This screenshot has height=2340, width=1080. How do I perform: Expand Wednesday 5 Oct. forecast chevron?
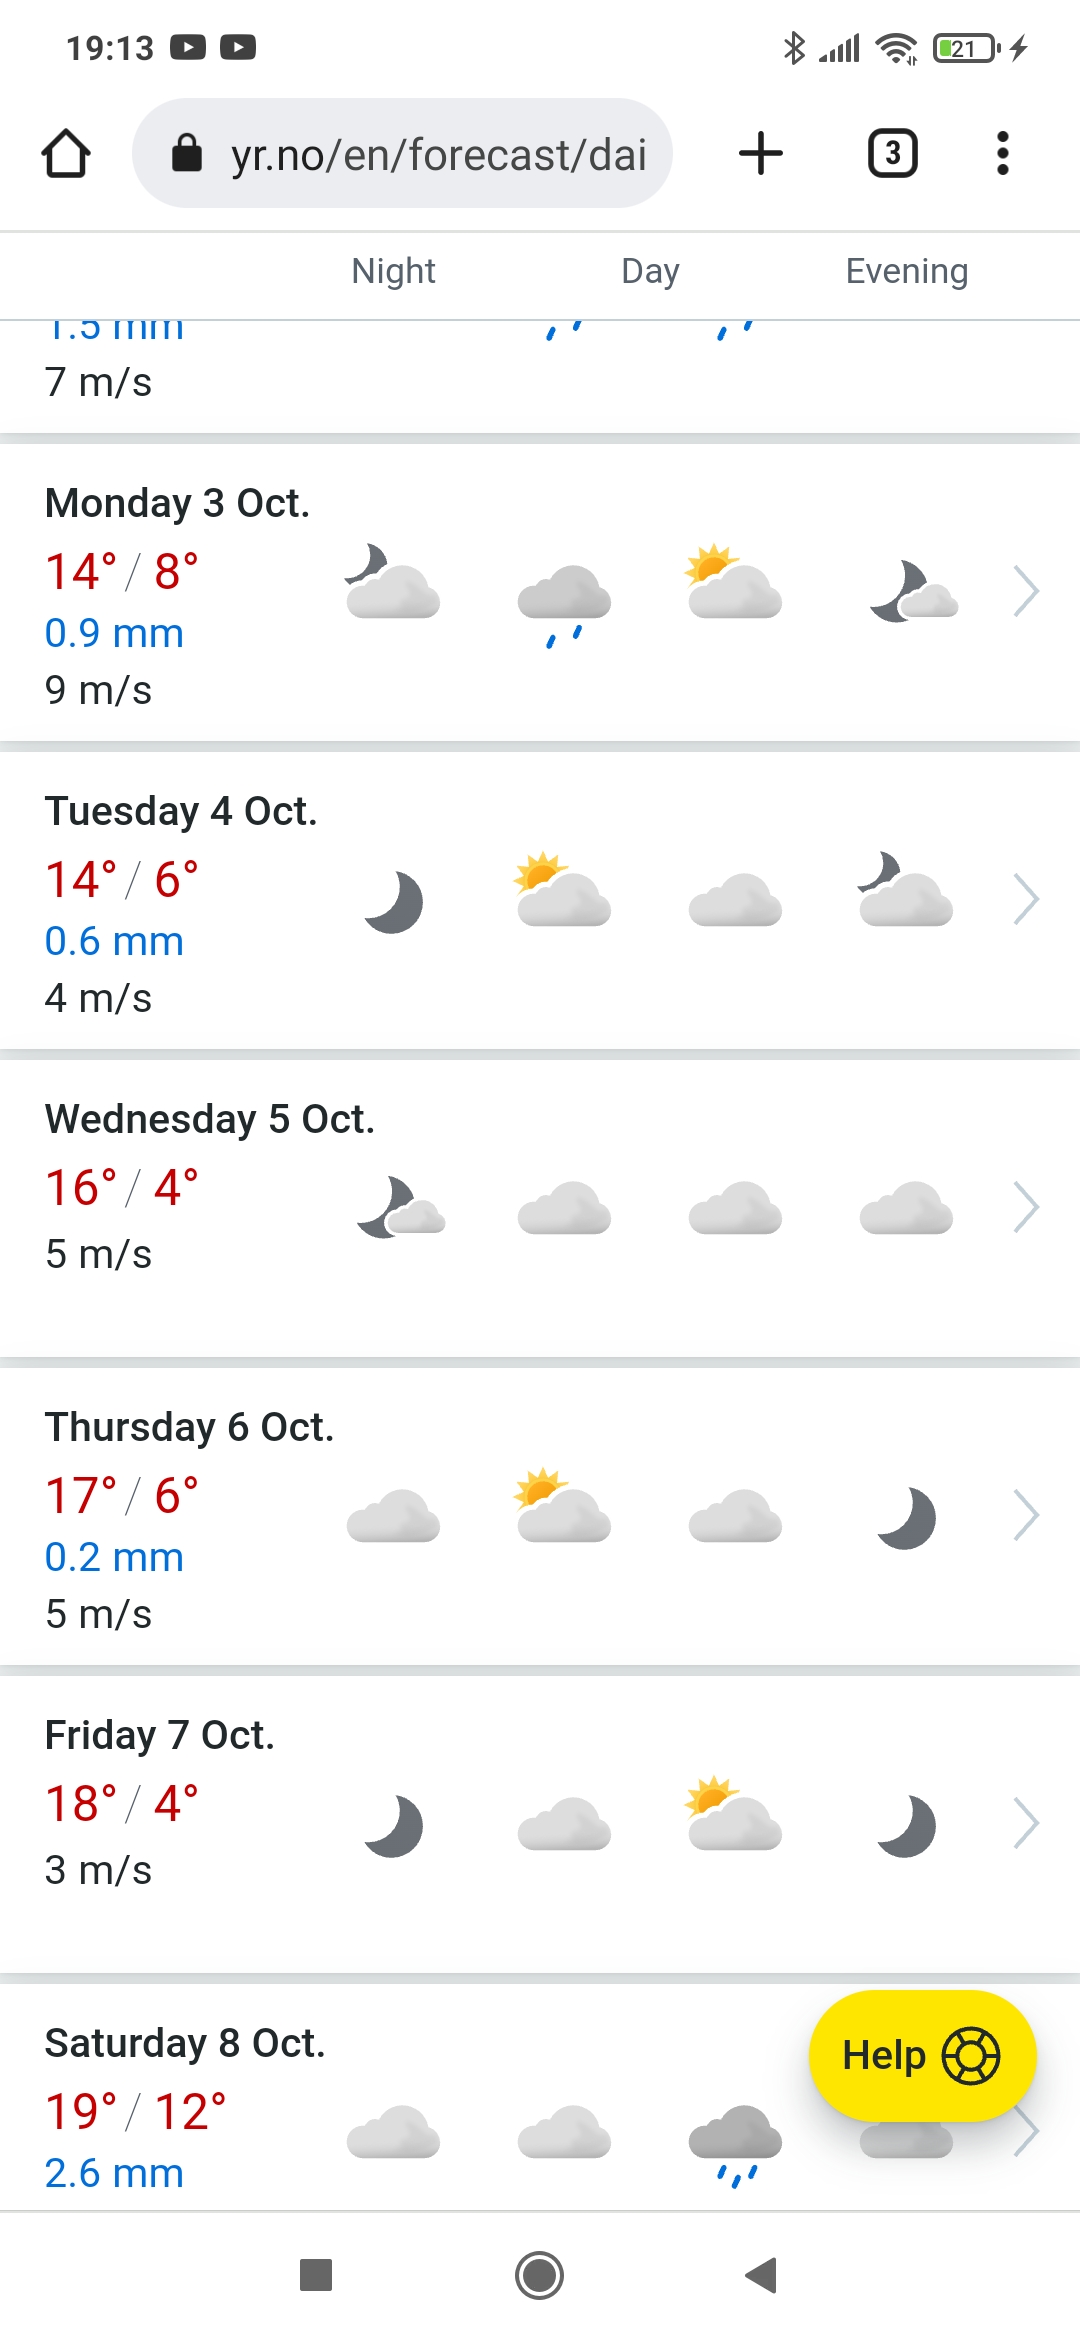coord(1026,1208)
